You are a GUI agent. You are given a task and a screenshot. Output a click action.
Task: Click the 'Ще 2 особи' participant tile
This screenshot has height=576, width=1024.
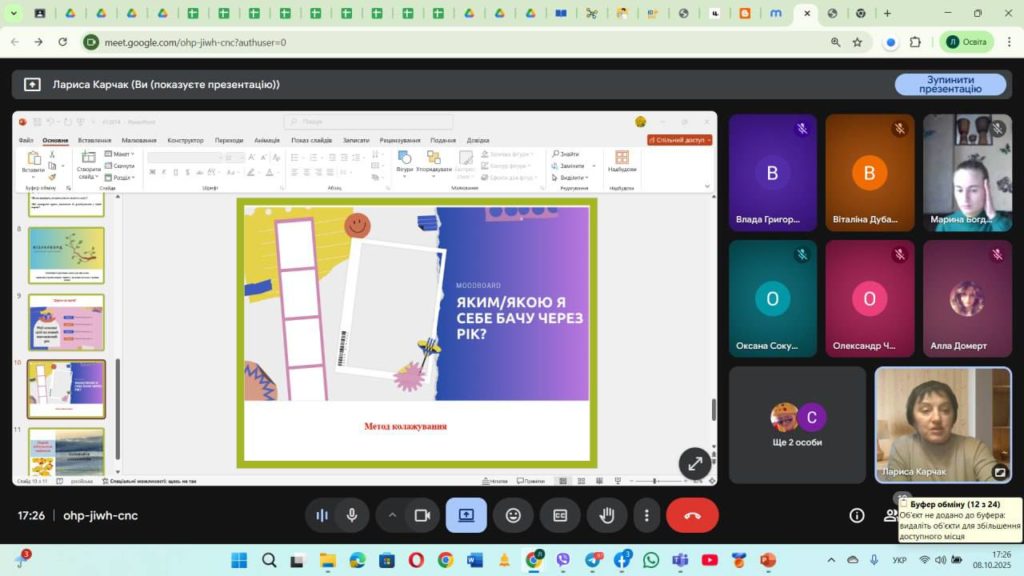[x=797, y=424]
